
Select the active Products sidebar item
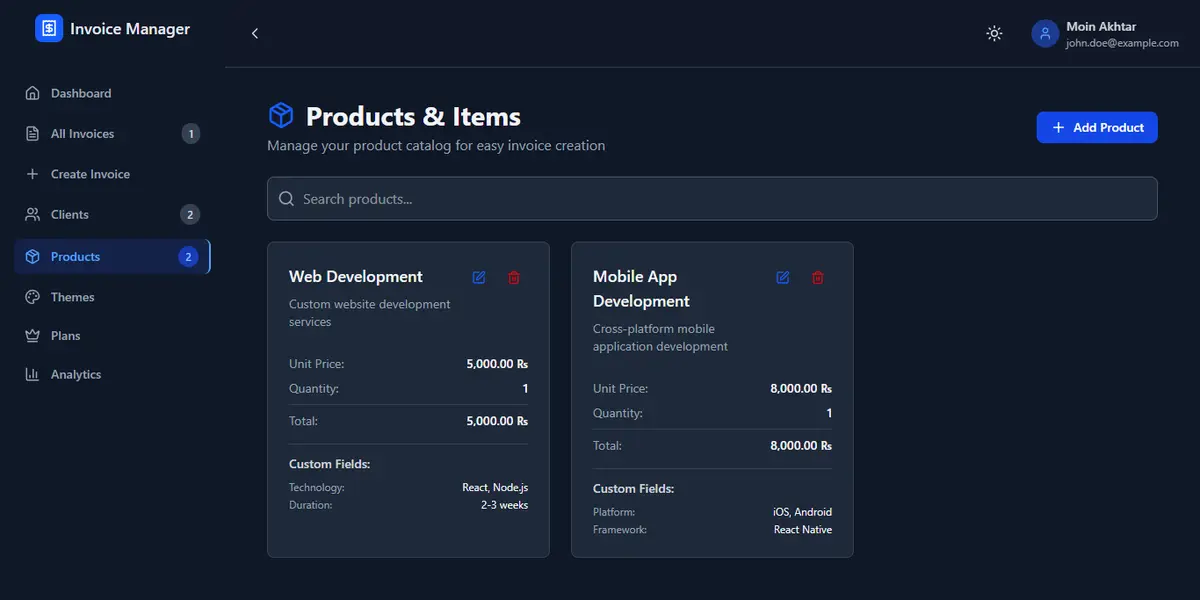(x=76, y=257)
